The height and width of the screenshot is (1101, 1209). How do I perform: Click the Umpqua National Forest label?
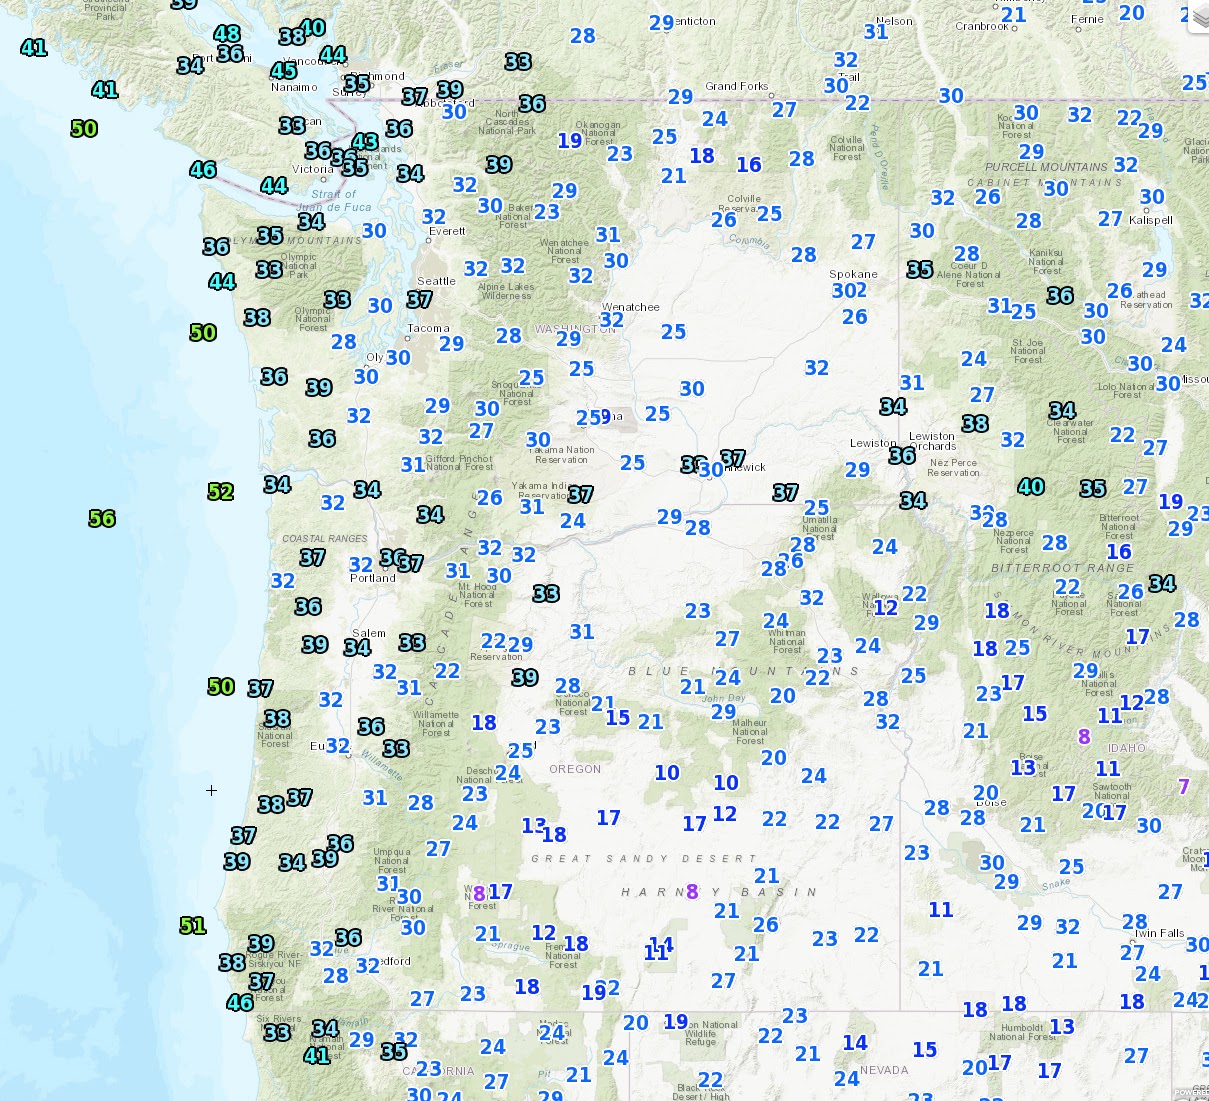pos(392,861)
